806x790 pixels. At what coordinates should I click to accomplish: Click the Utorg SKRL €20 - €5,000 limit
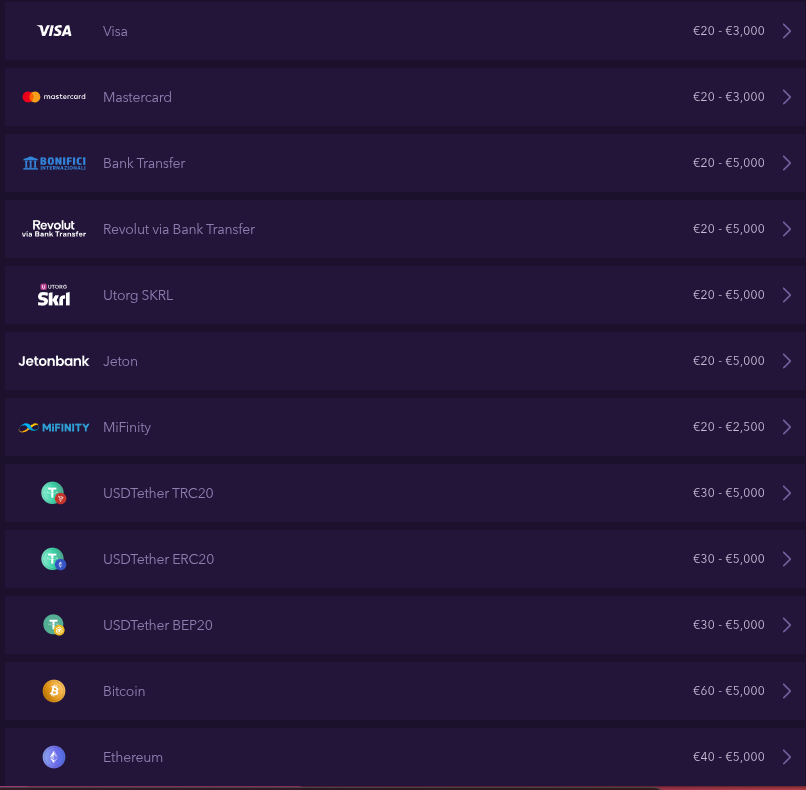[728, 295]
